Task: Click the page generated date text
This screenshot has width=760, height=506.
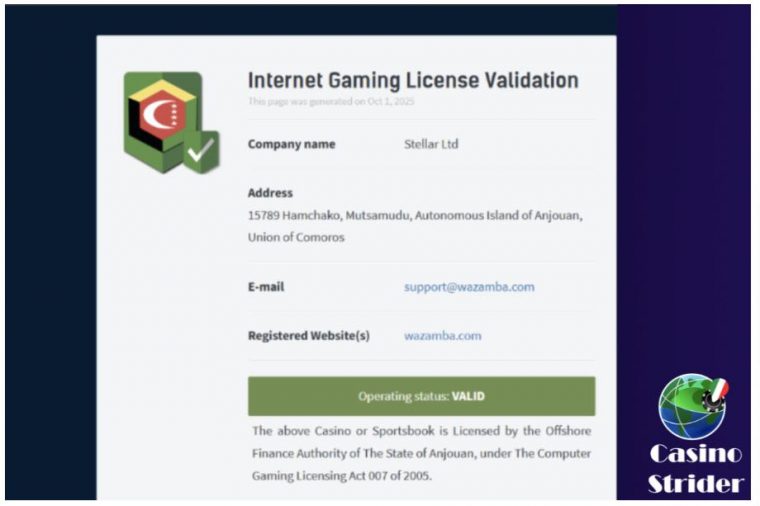Action: tap(331, 102)
